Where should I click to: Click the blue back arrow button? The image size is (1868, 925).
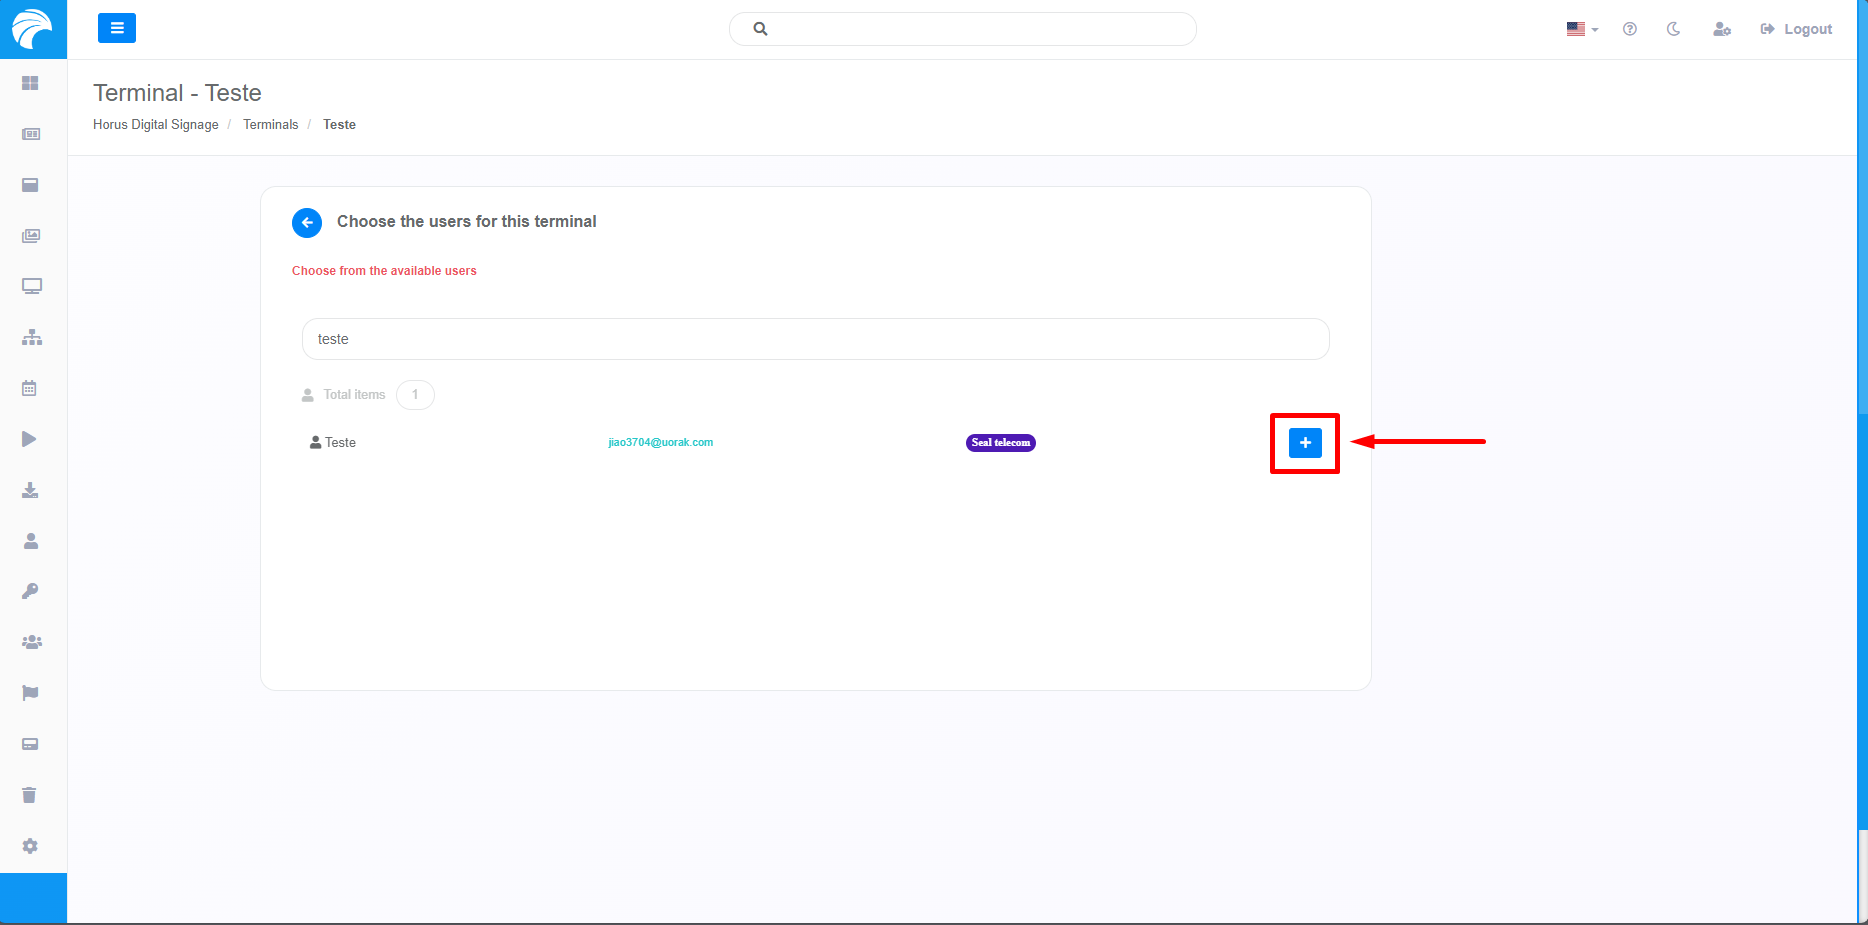click(x=307, y=223)
